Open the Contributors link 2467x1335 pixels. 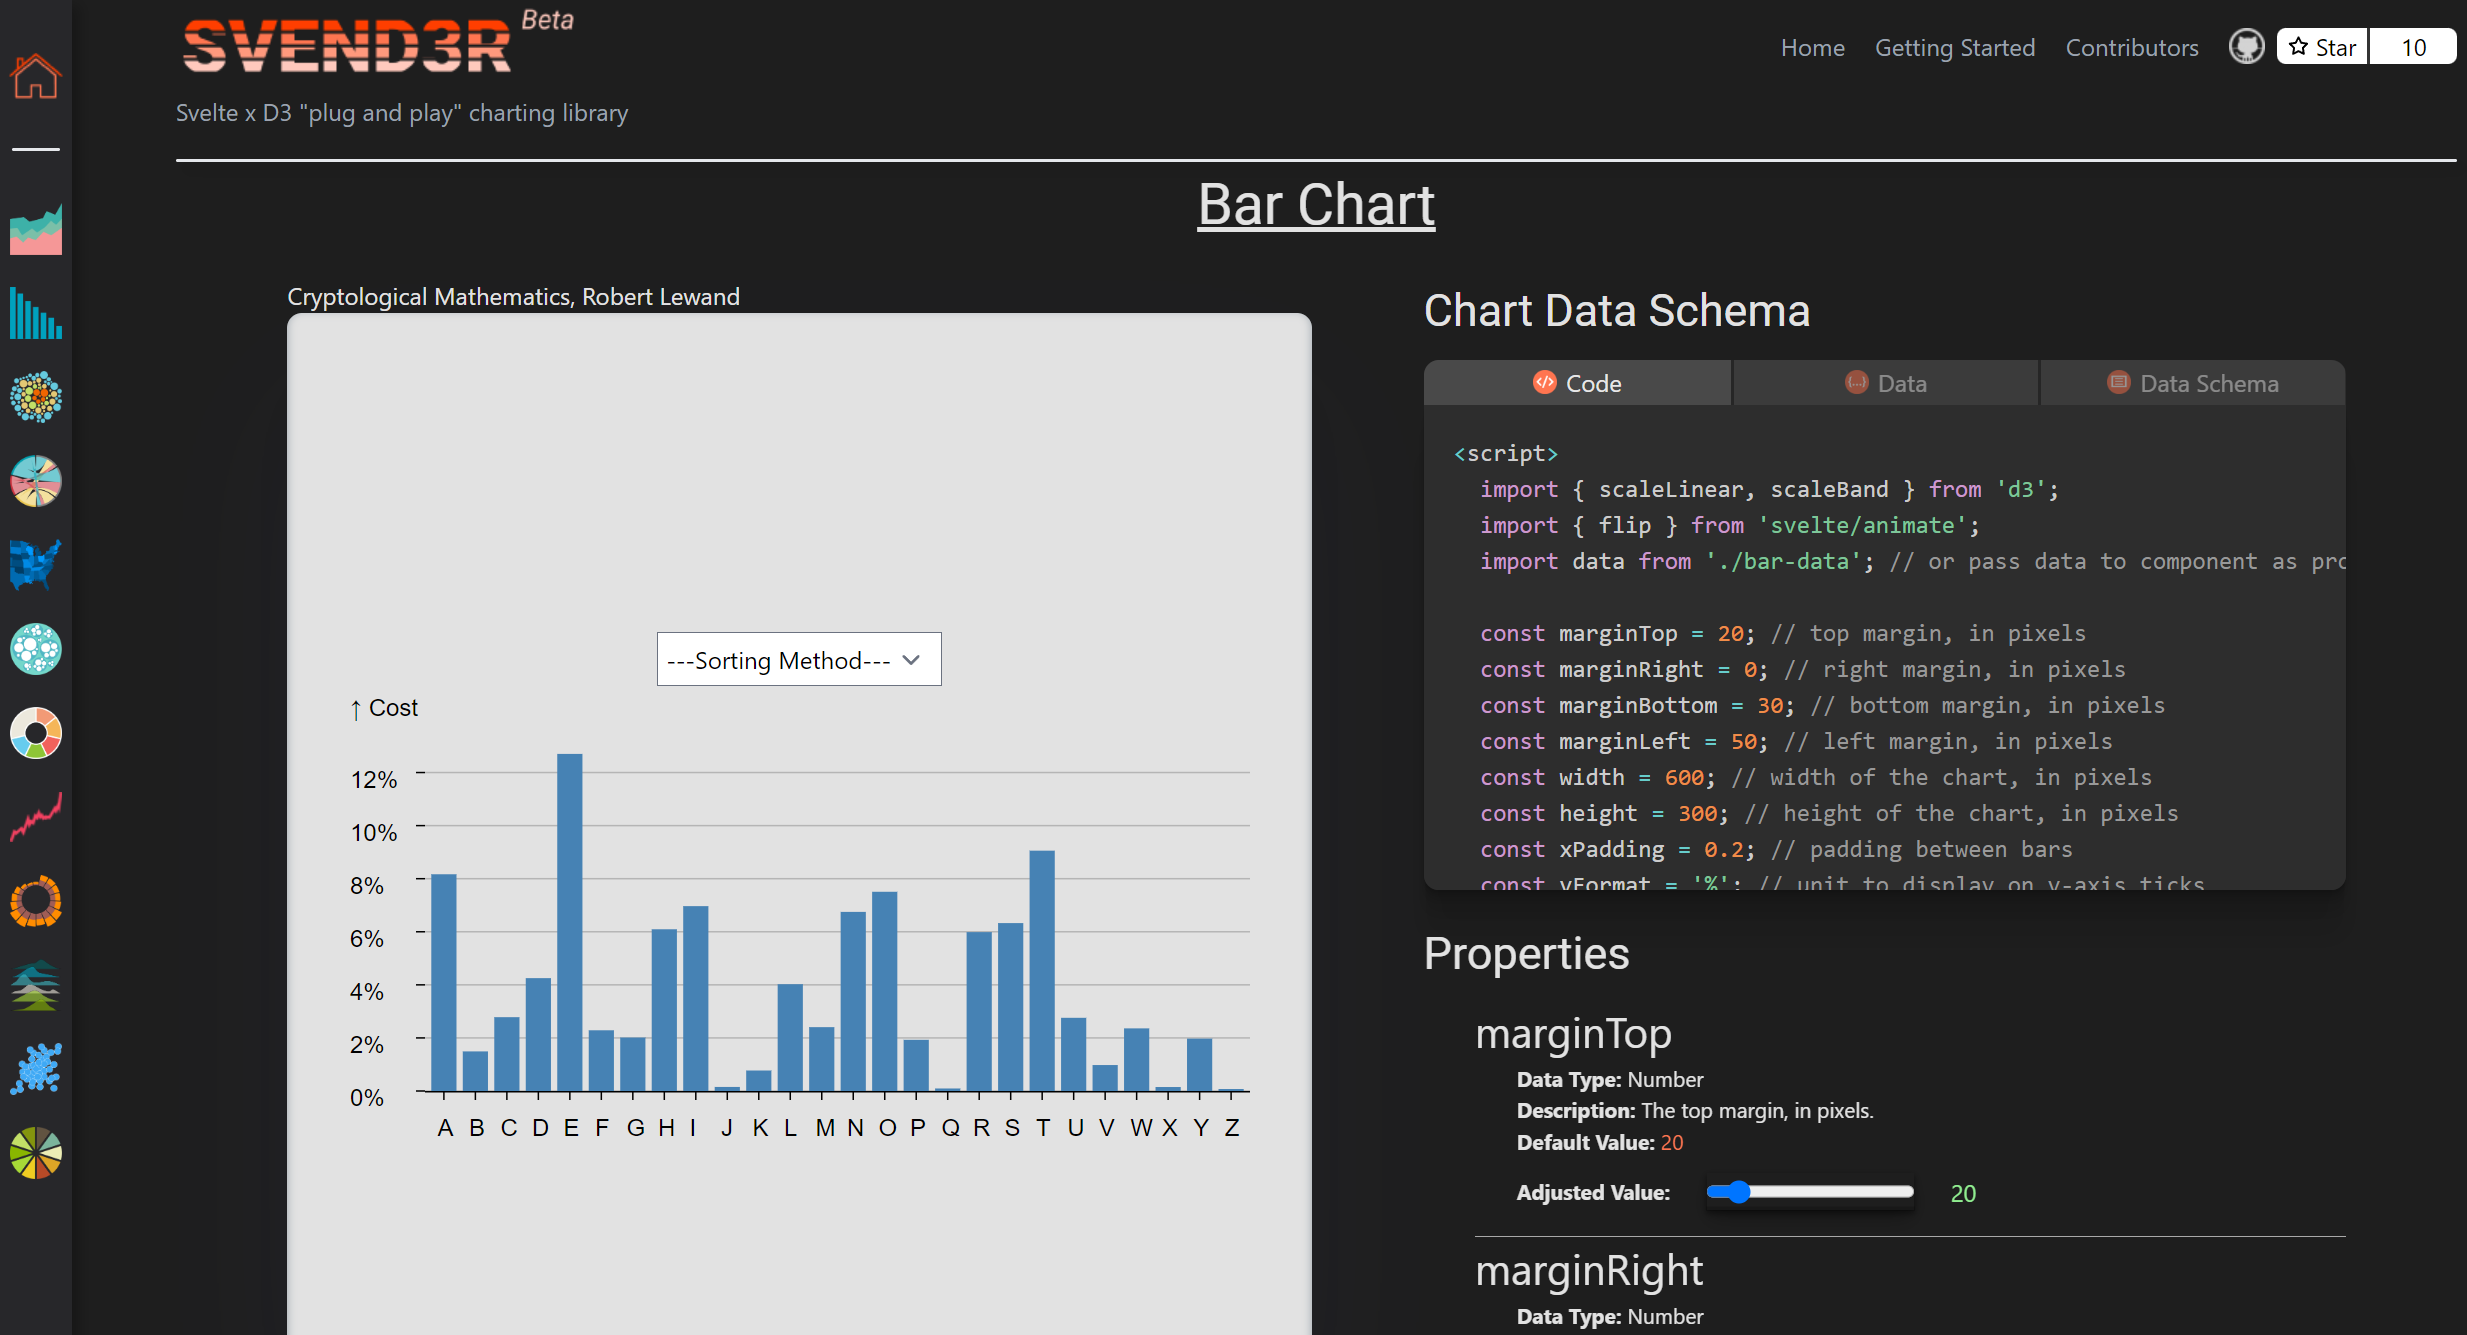(x=2132, y=48)
